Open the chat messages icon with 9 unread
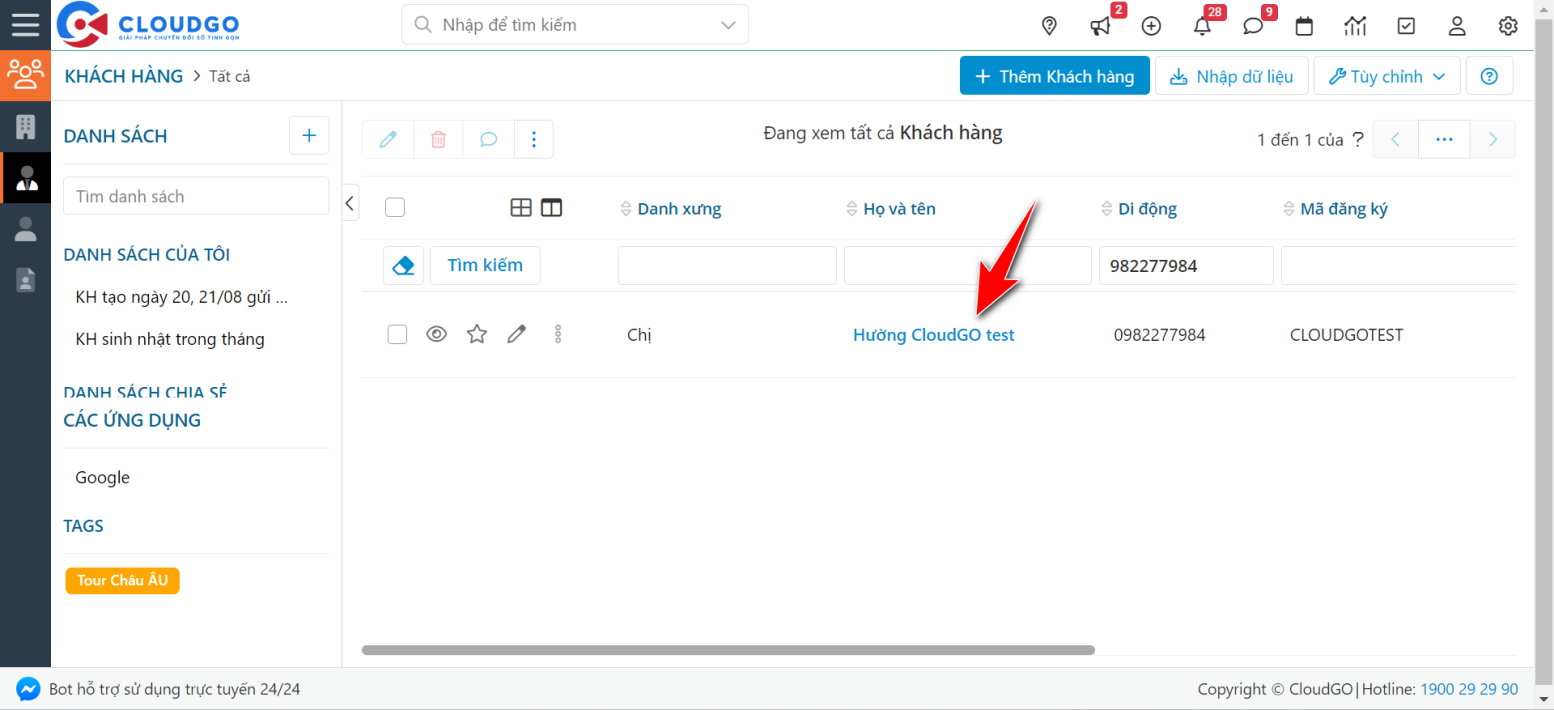 click(1253, 25)
